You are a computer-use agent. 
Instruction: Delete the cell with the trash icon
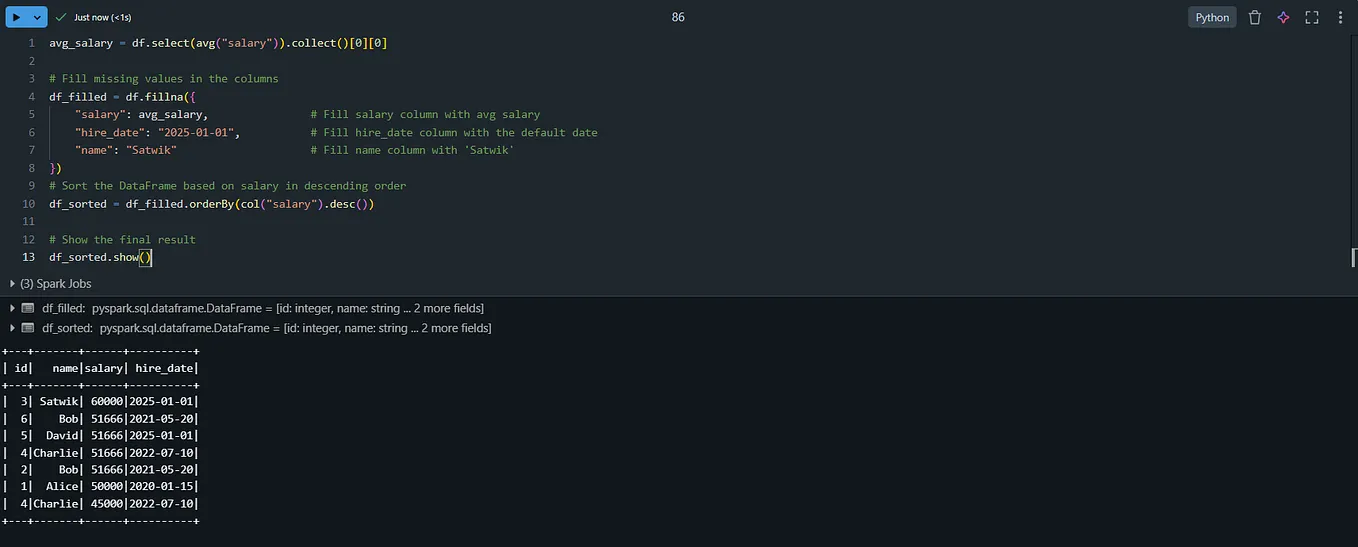pyautogui.click(x=1255, y=17)
